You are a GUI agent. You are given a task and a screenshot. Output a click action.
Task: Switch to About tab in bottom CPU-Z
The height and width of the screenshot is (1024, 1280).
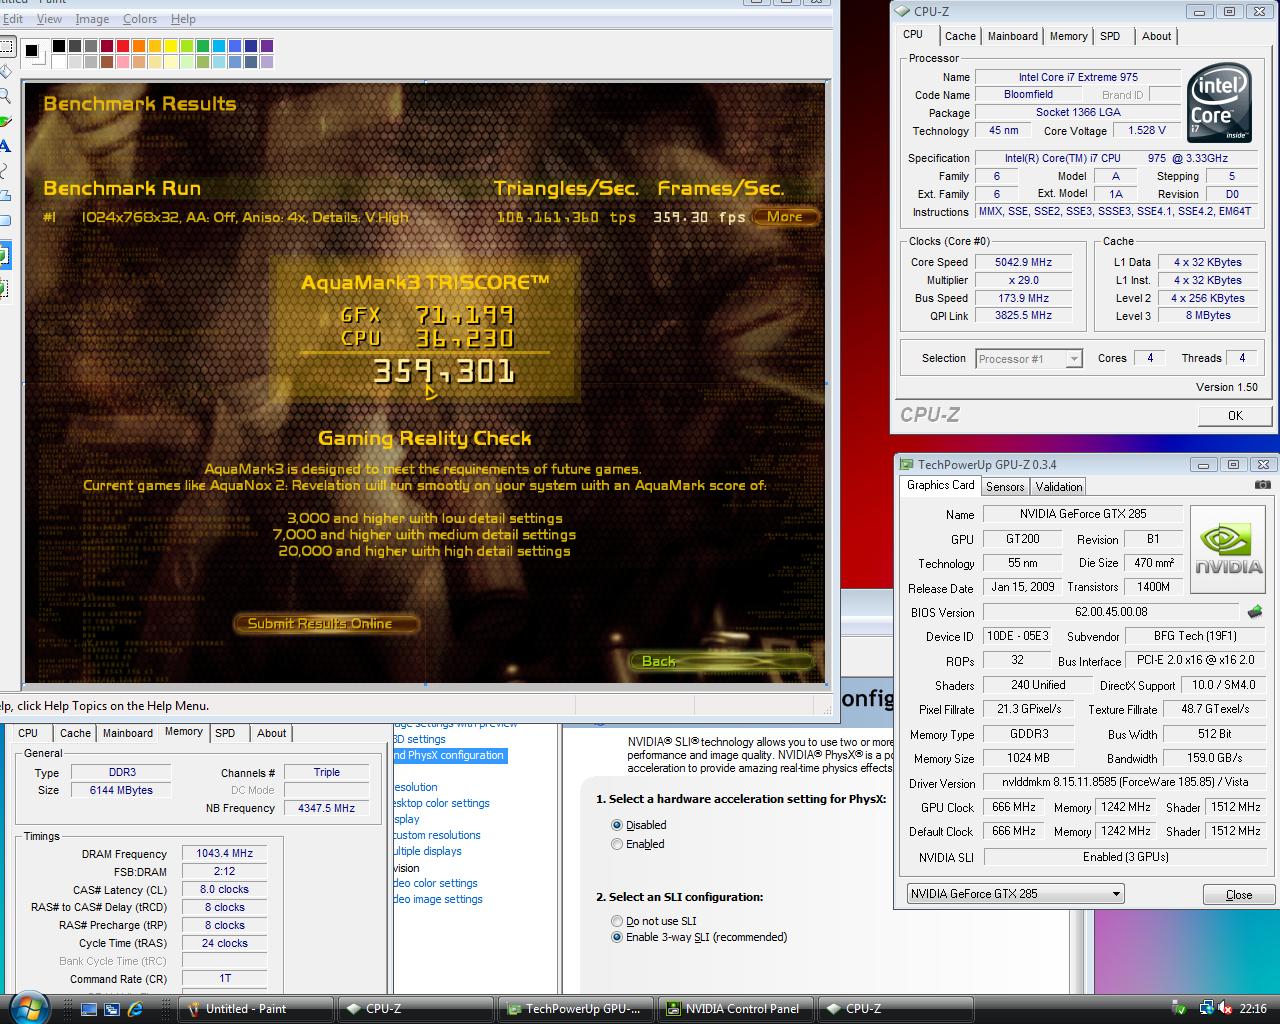pos(271,733)
